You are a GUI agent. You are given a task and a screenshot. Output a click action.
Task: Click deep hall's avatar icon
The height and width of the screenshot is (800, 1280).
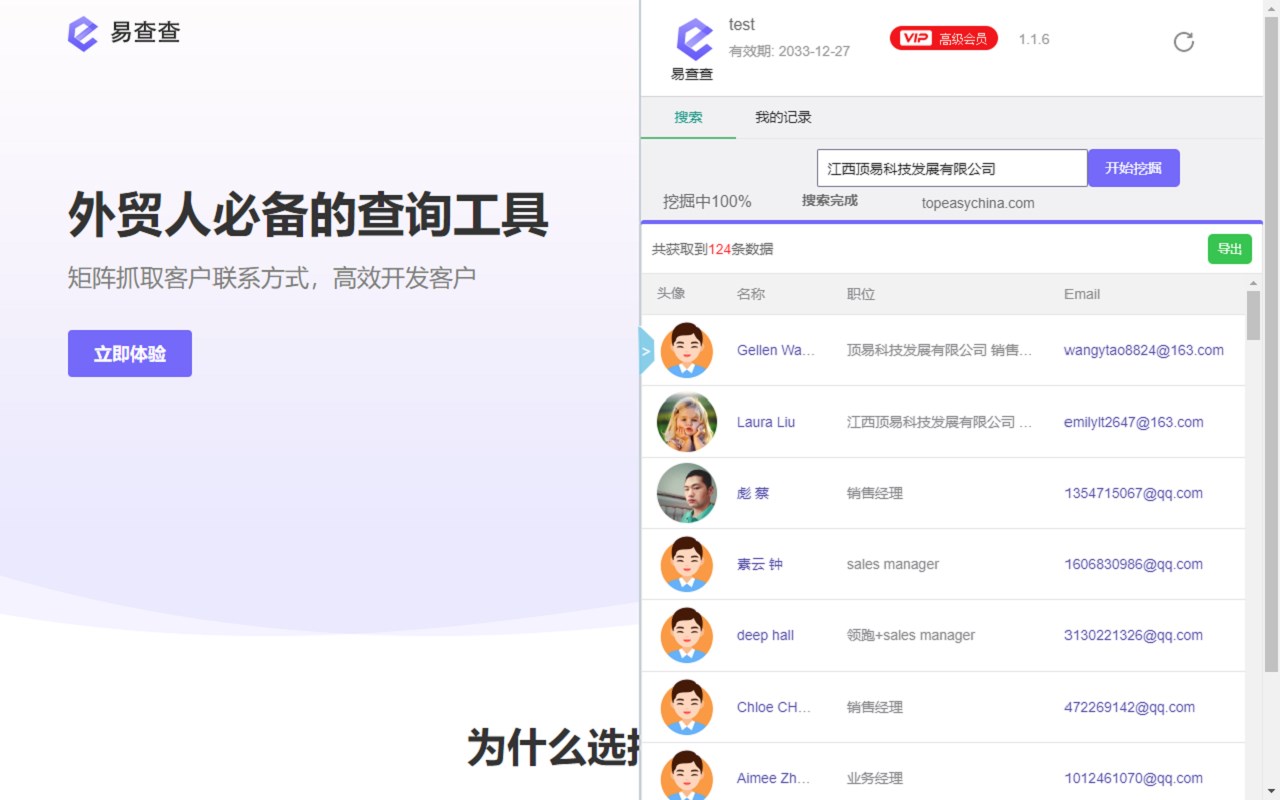[687, 635]
